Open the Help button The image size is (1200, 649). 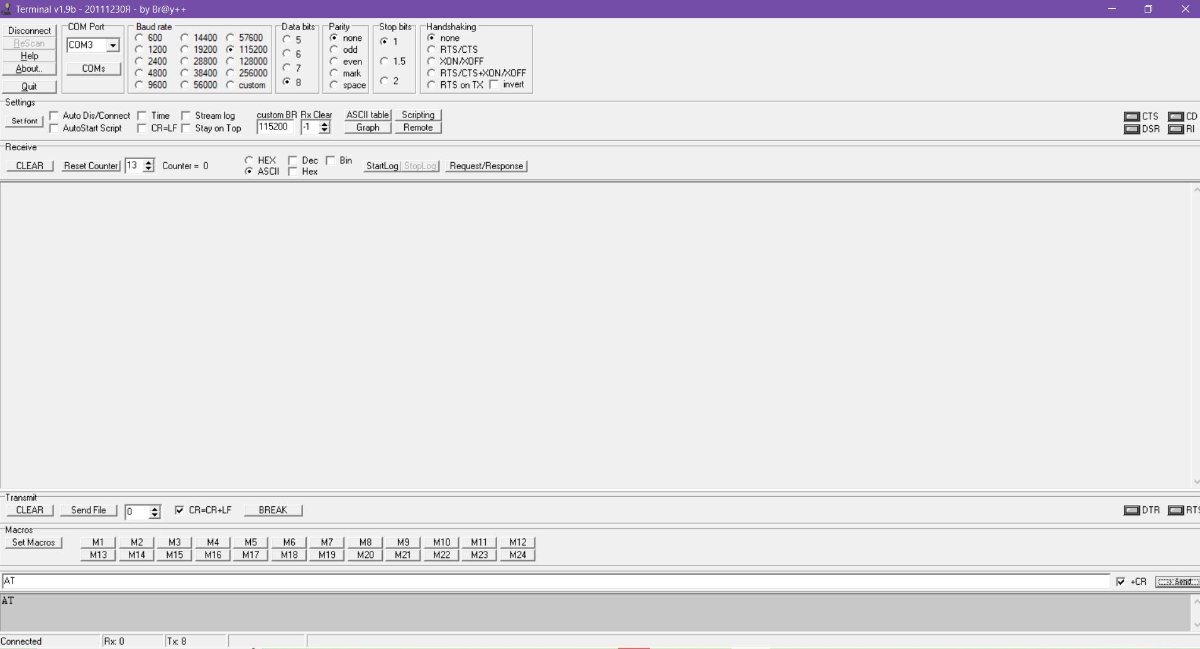30,56
